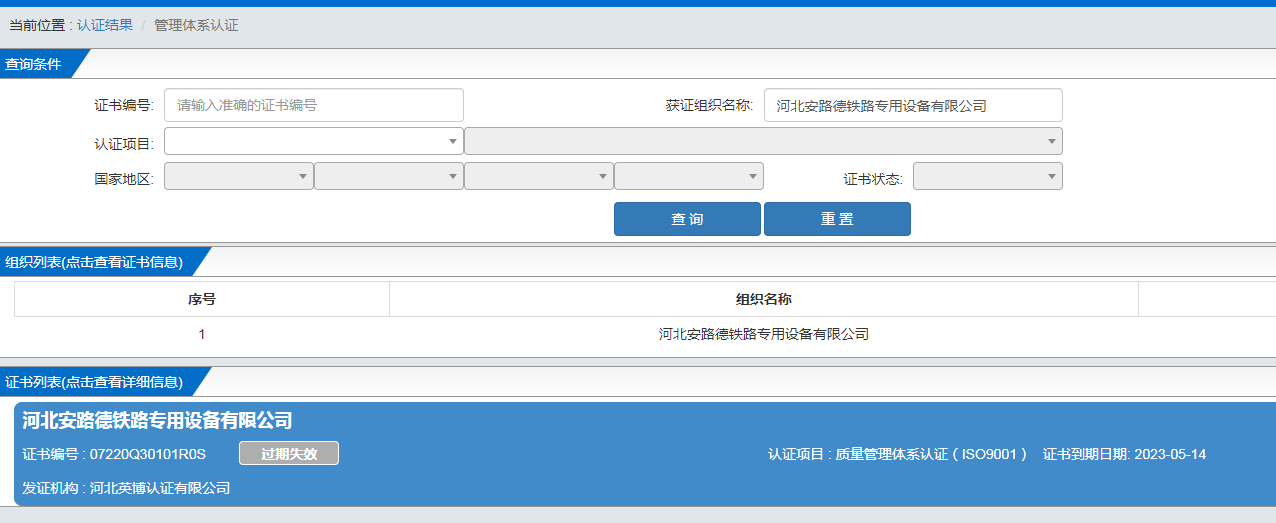Screen dimensions: 1276x523
Task: Open the certificate card title 河北安路德铁路专用设备有限公司
Action: tap(157, 421)
